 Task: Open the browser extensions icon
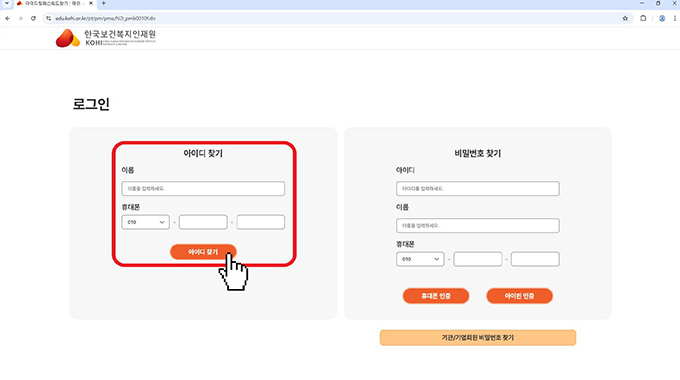tap(643, 18)
